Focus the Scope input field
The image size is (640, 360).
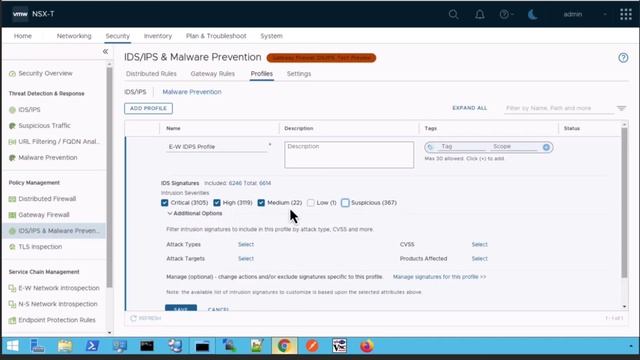click(514, 147)
